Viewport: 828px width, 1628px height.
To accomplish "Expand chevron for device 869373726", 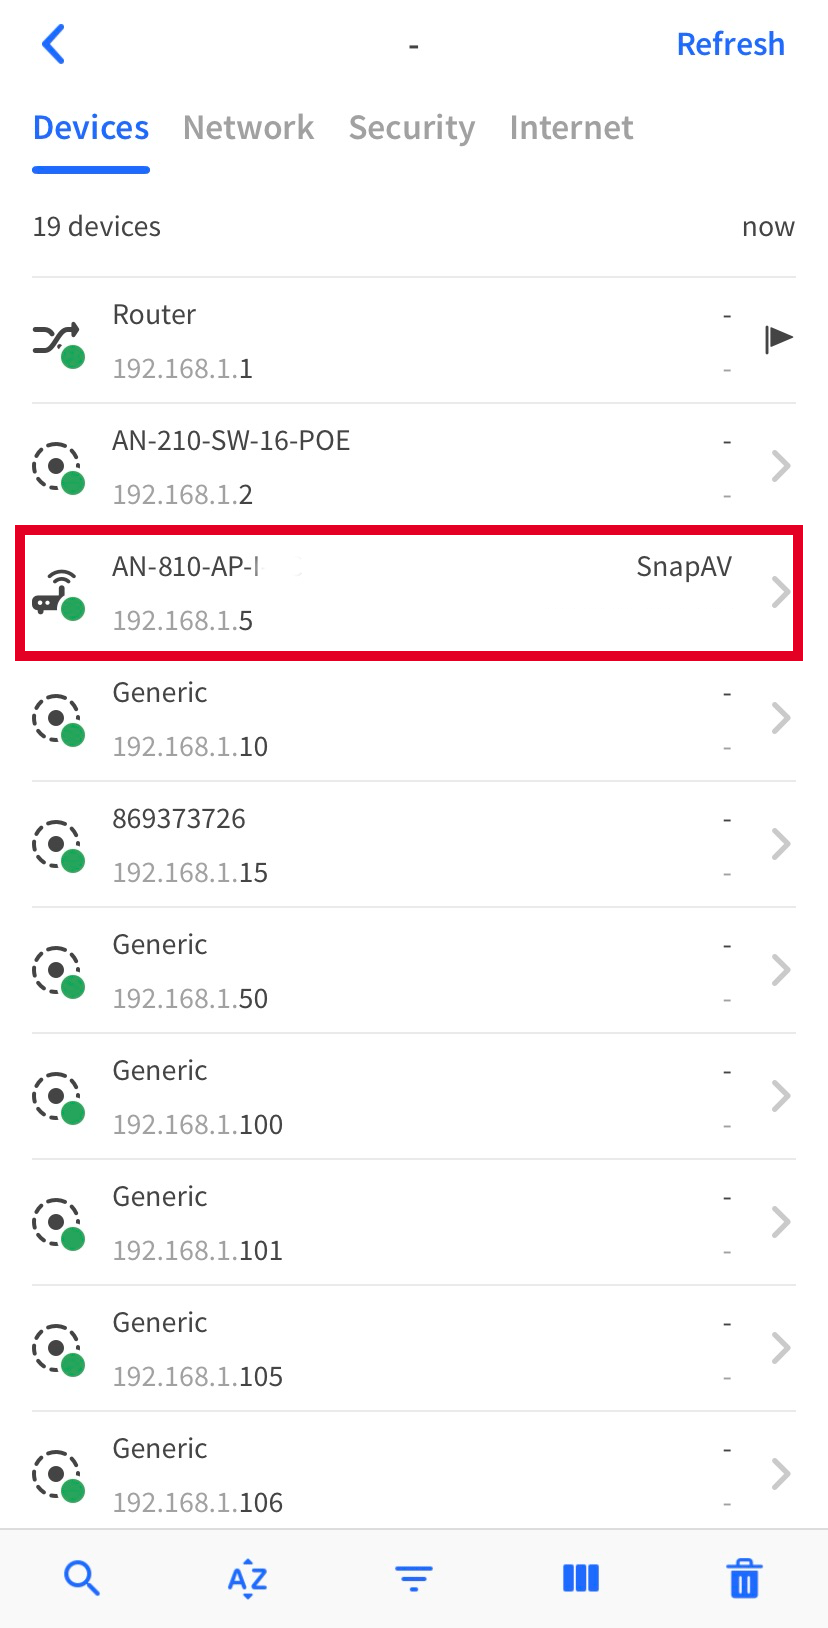I will click(x=781, y=844).
